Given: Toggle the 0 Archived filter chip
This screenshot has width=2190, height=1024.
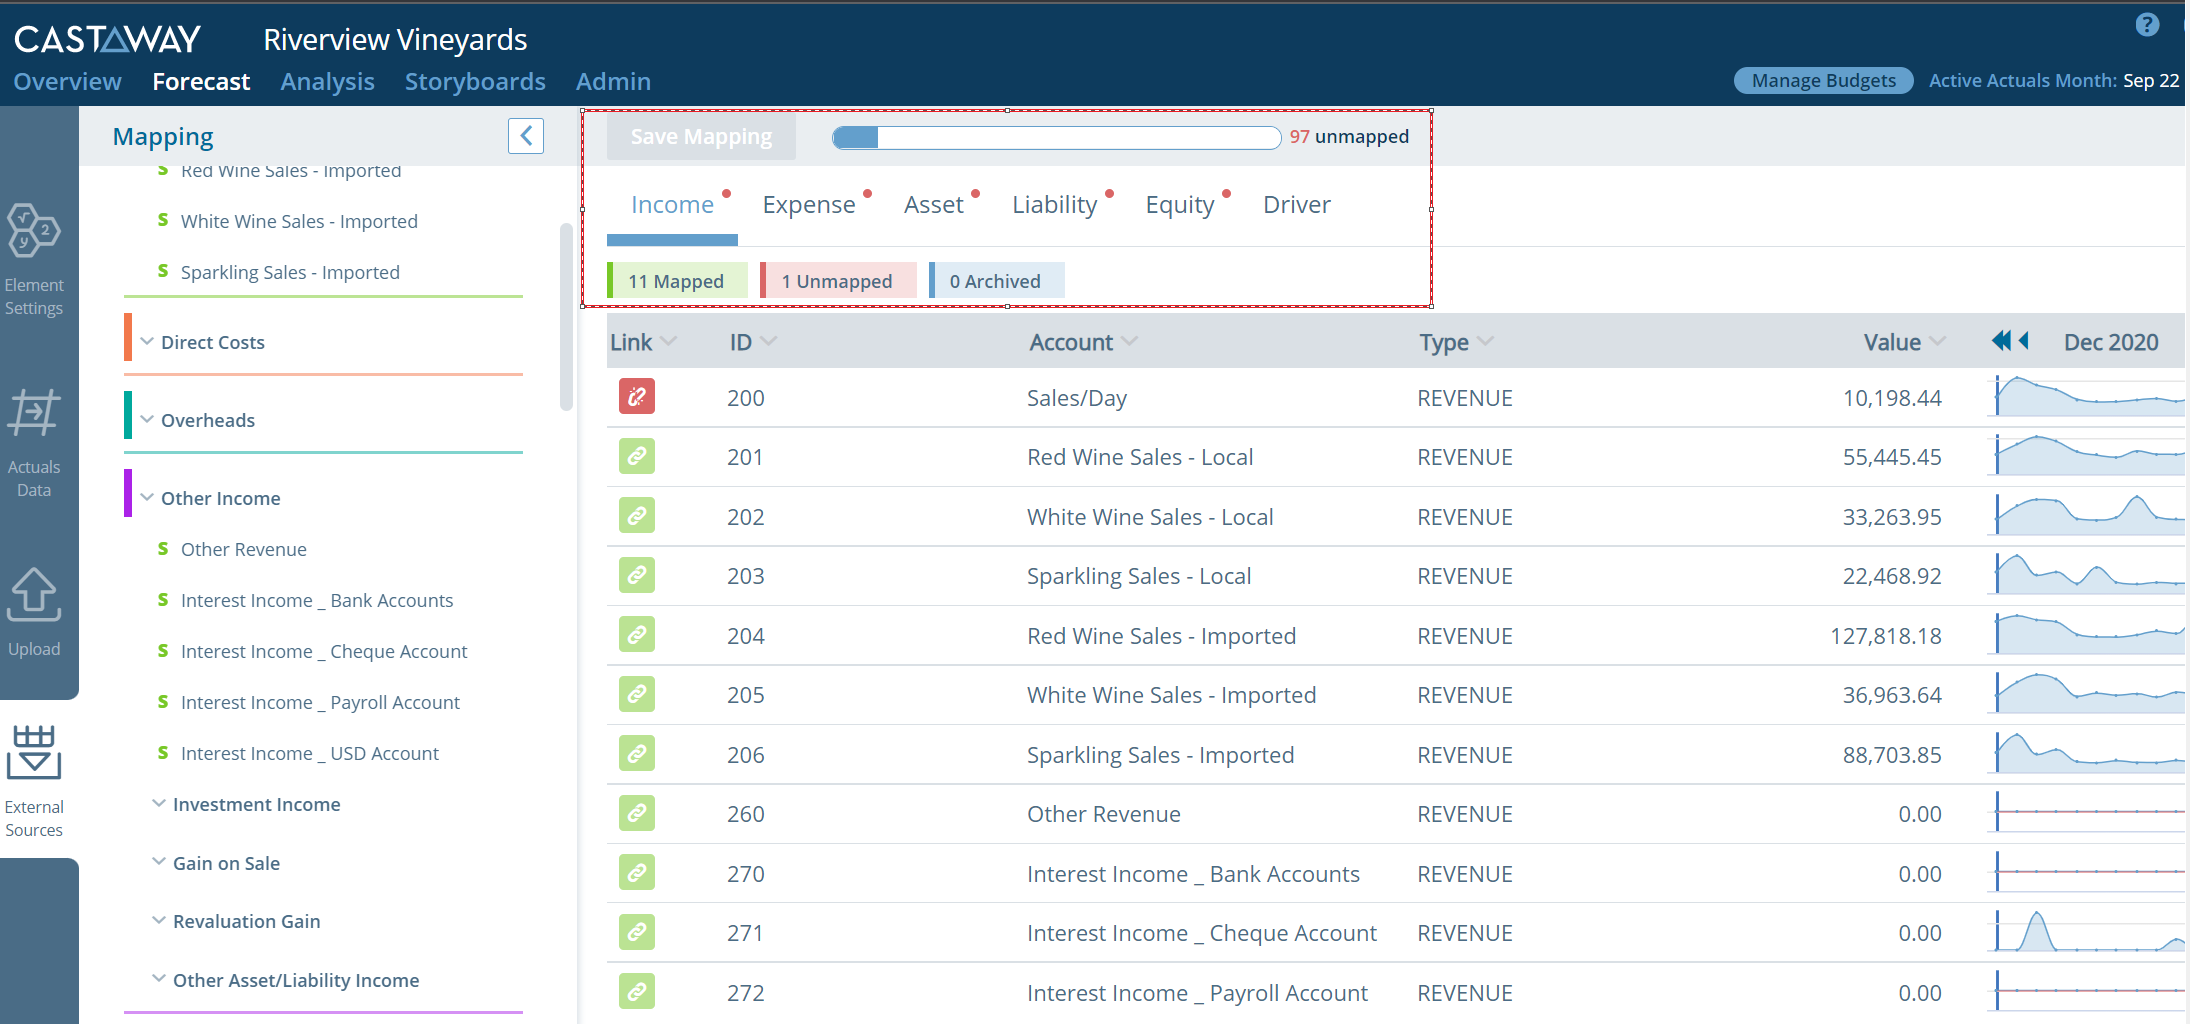Looking at the screenshot, I should click(995, 280).
